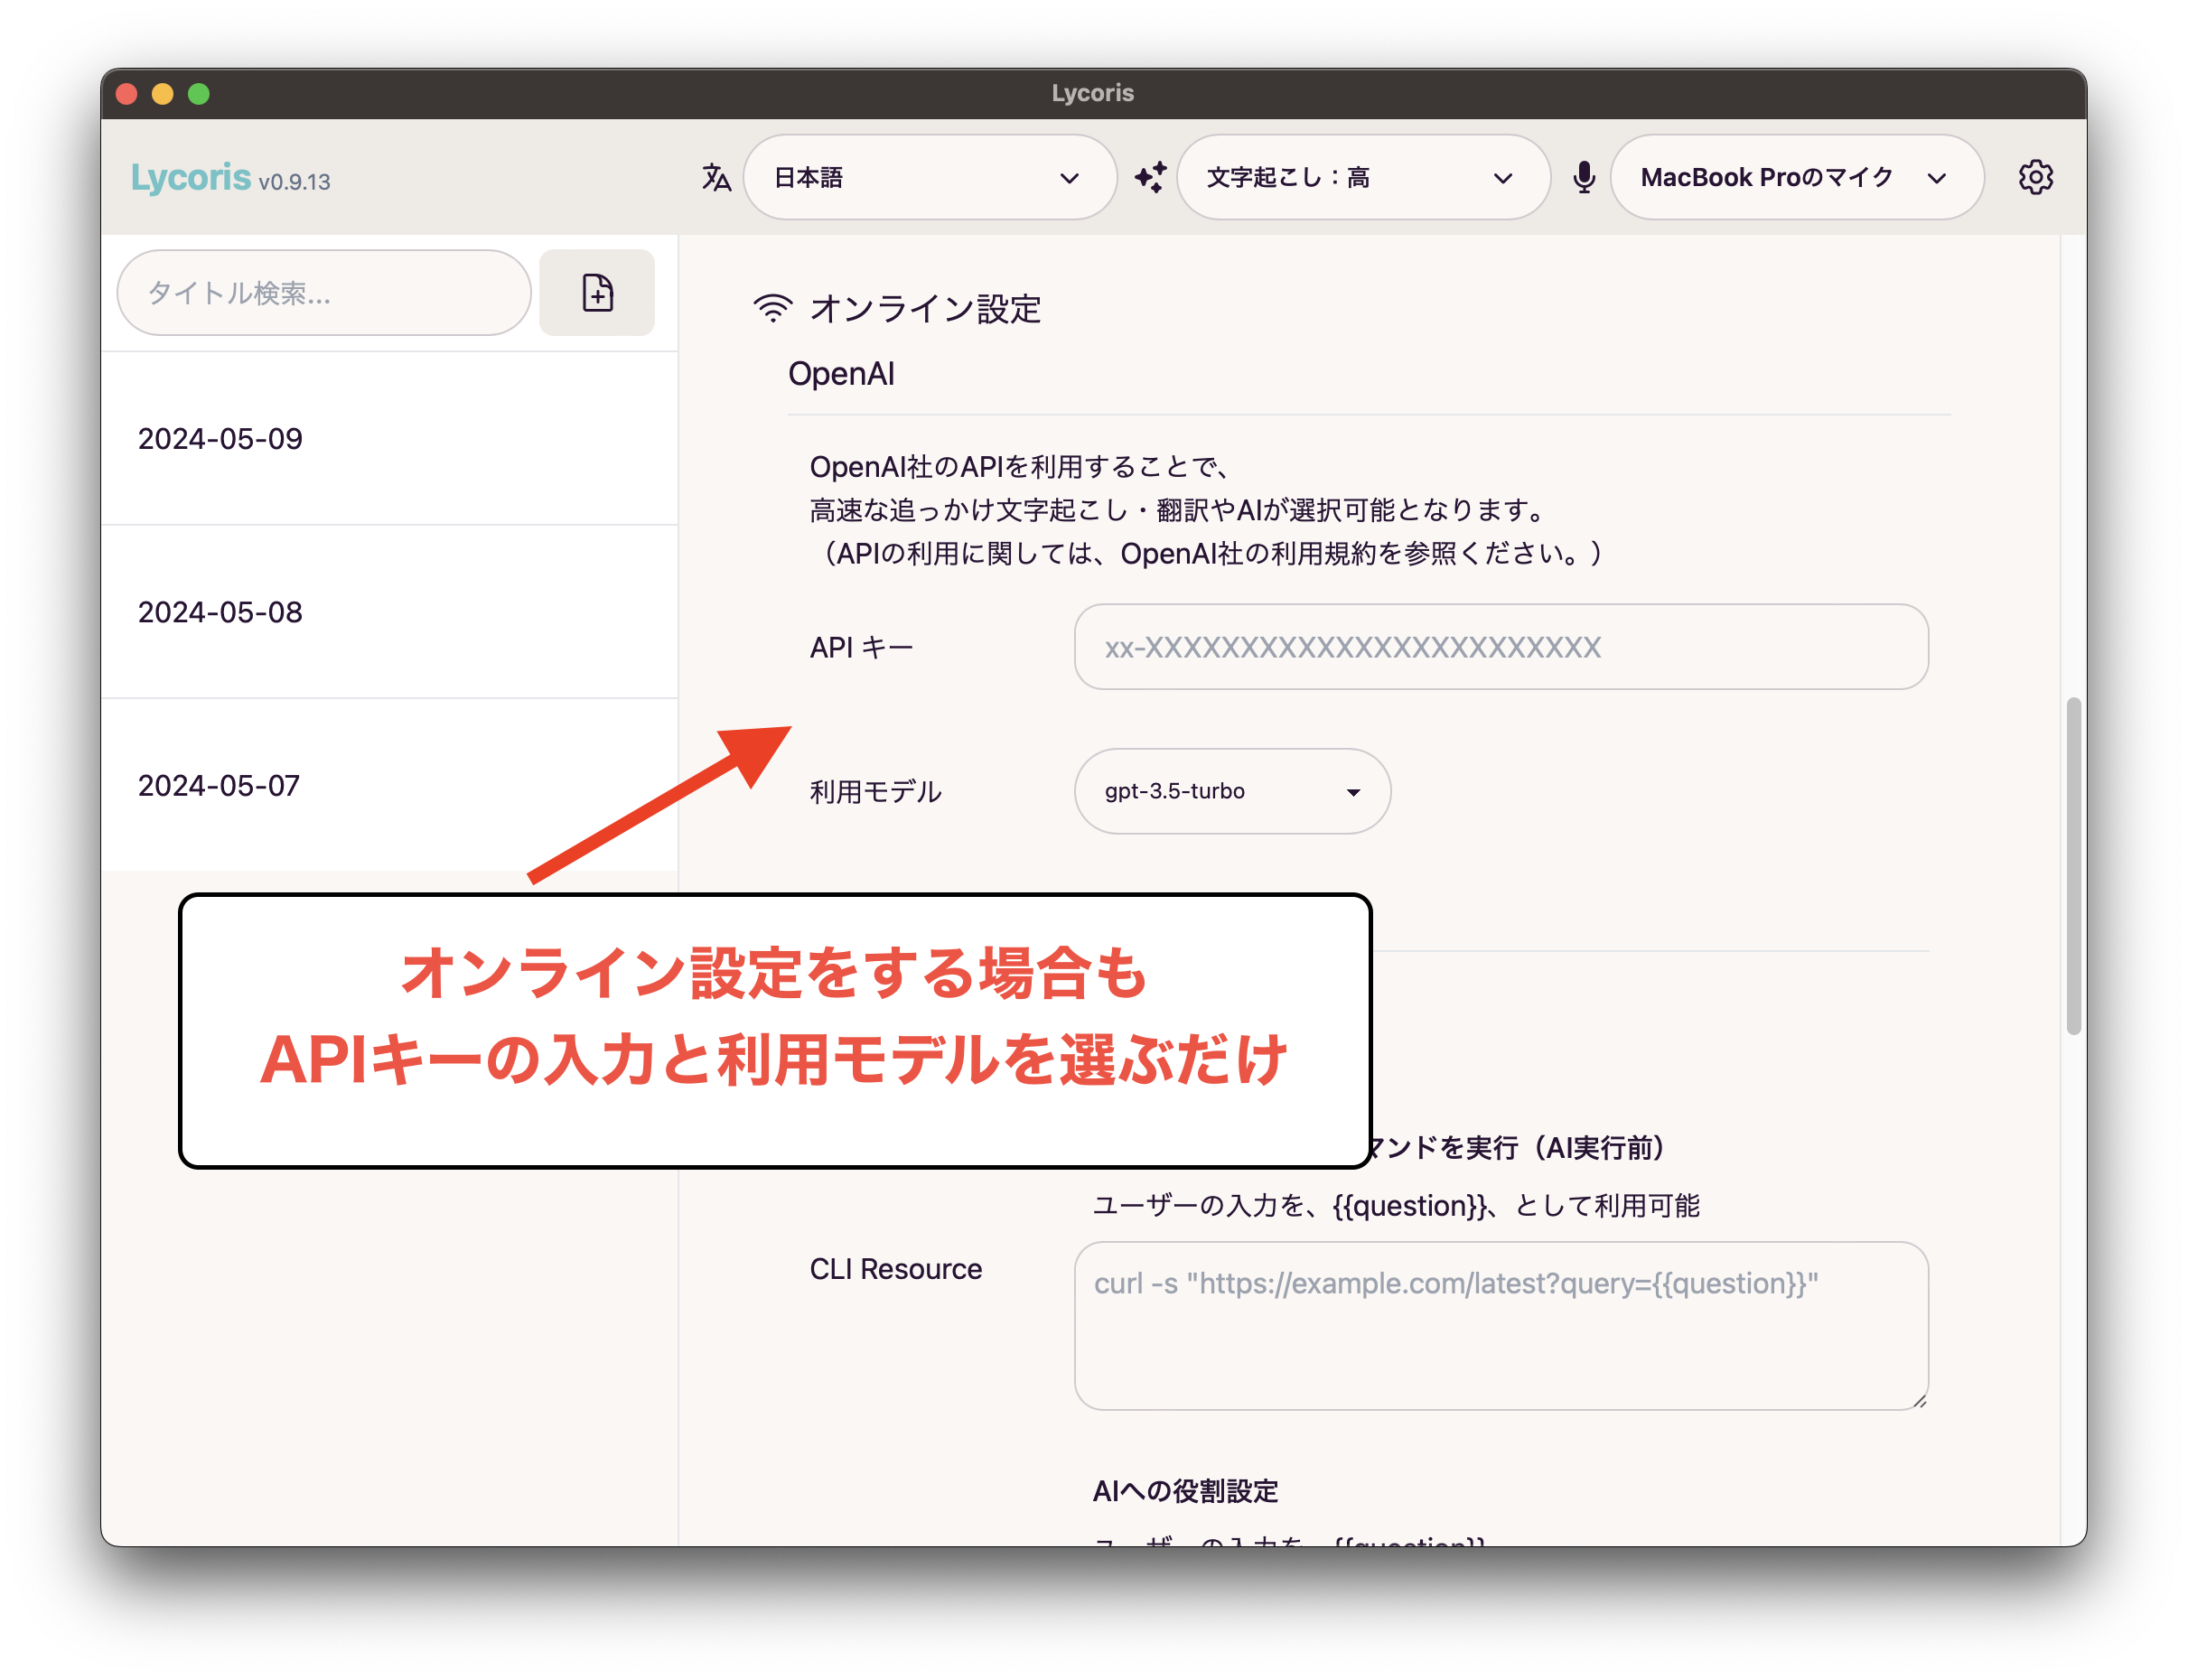This screenshot has width=2188, height=1680.
Task: Open the settings gear icon
Action: click(2035, 177)
